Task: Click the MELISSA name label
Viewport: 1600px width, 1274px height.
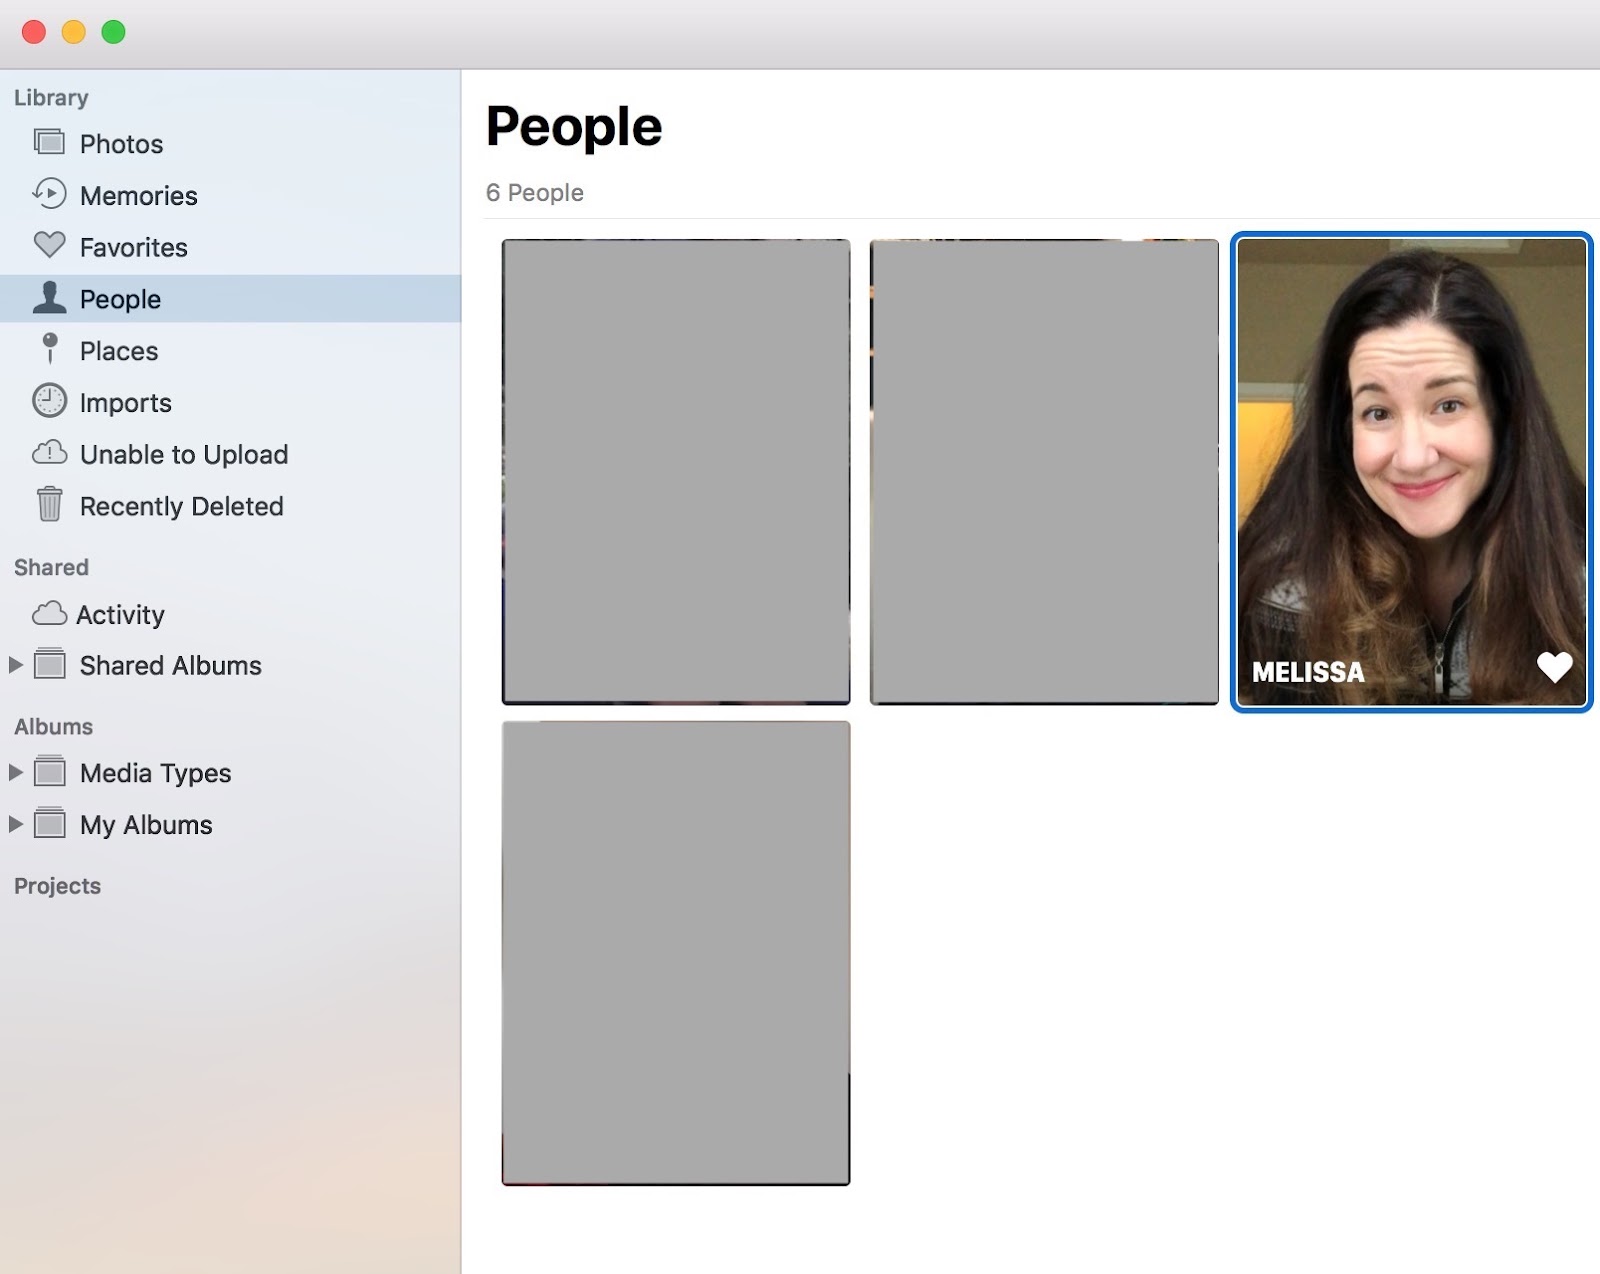Action: pos(1308,672)
